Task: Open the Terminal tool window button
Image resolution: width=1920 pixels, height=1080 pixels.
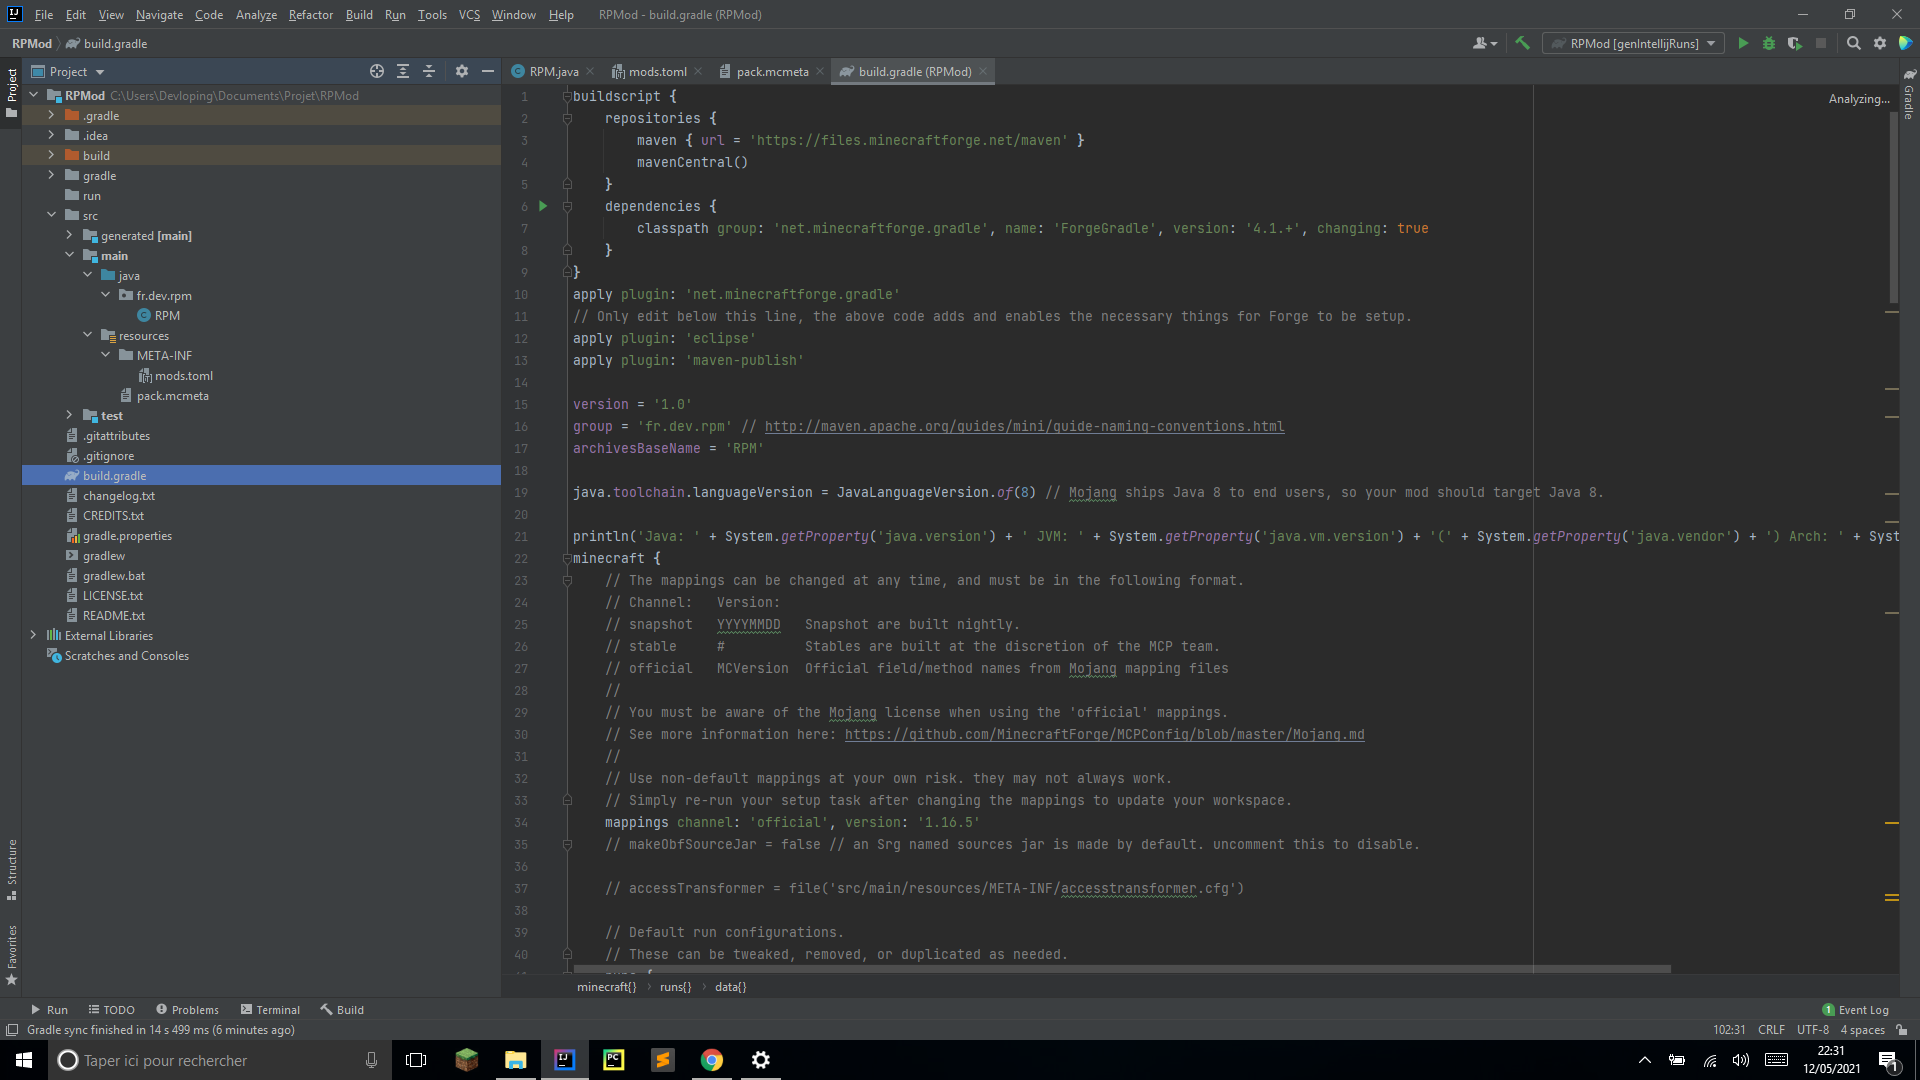Action: (270, 1009)
